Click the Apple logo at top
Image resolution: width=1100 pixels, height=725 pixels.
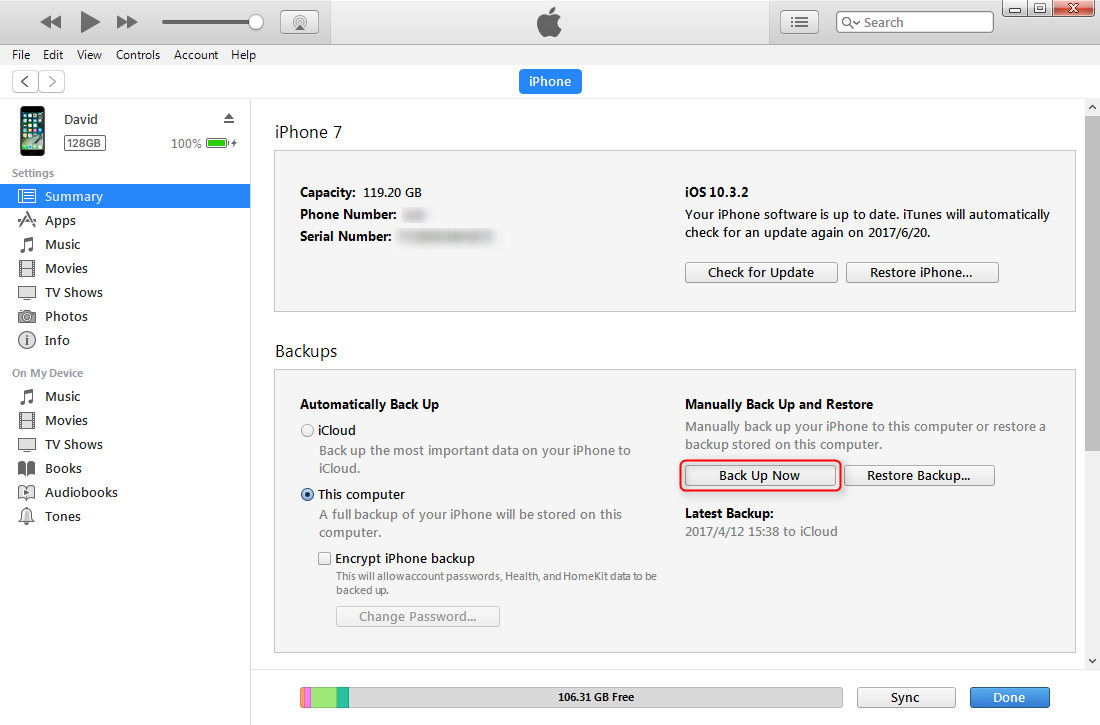coord(549,22)
